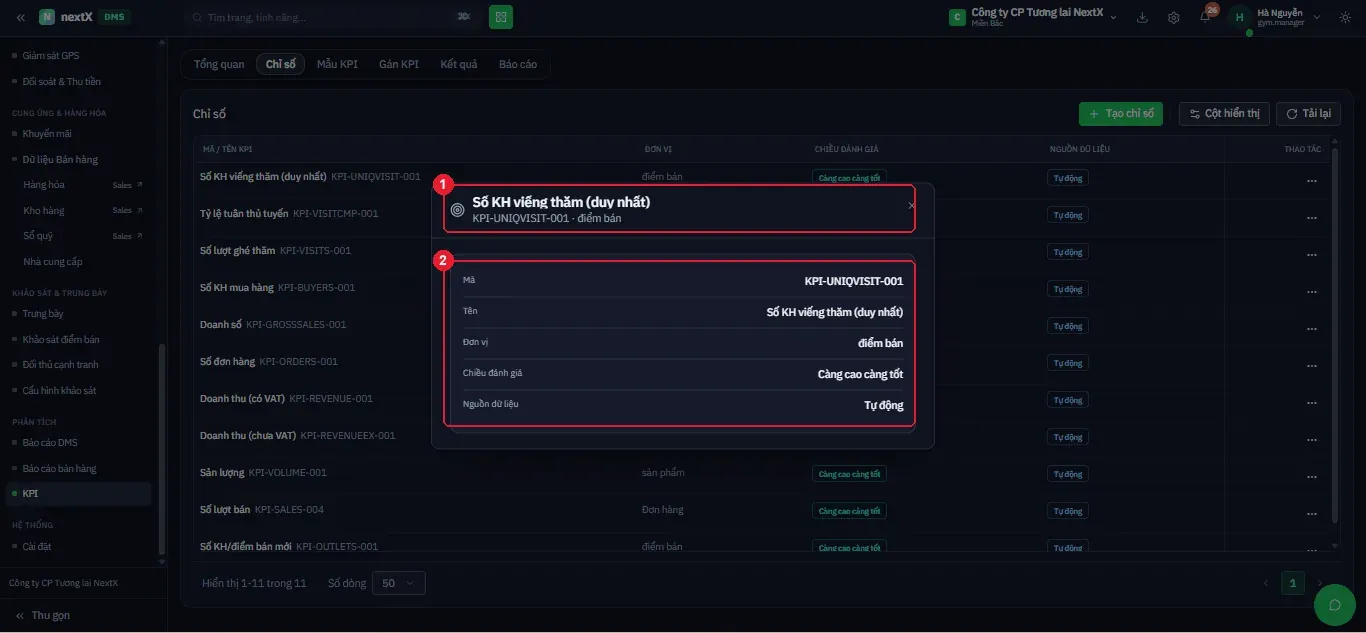The width and height of the screenshot is (1366, 633).
Task: Open notifications bell with 26 badge
Action: click(1206, 15)
